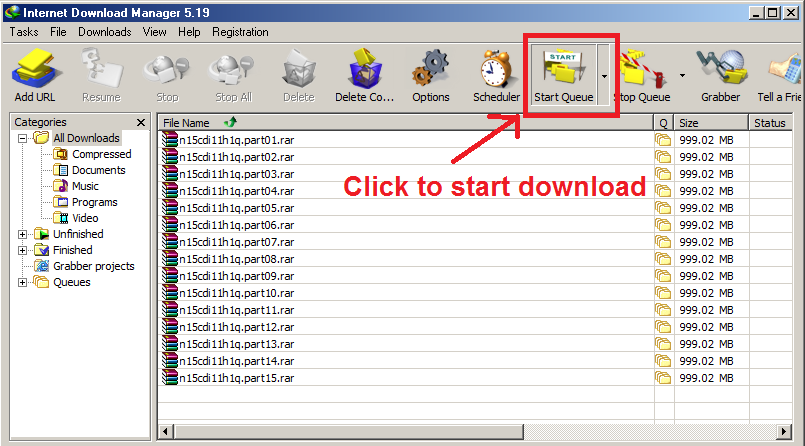Click the horizontal scrollbar left arrow
805x446 pixels.
tap(165, 432)
